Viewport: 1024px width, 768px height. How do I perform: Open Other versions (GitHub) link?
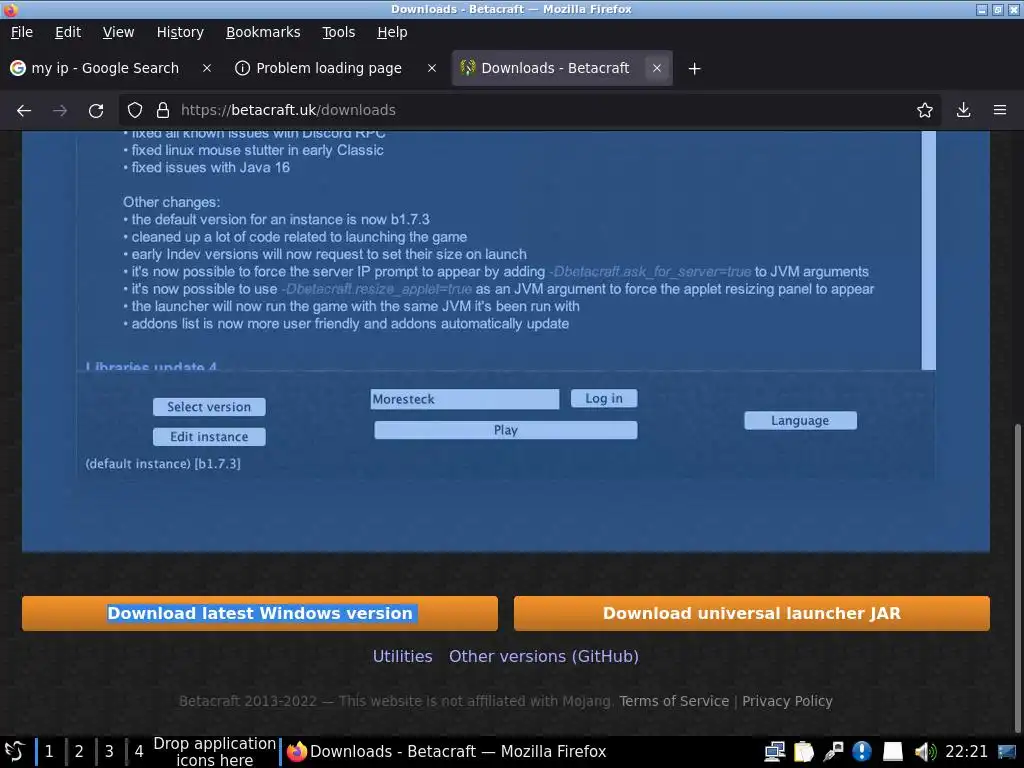pyautogui.click(x=543, y=656)
